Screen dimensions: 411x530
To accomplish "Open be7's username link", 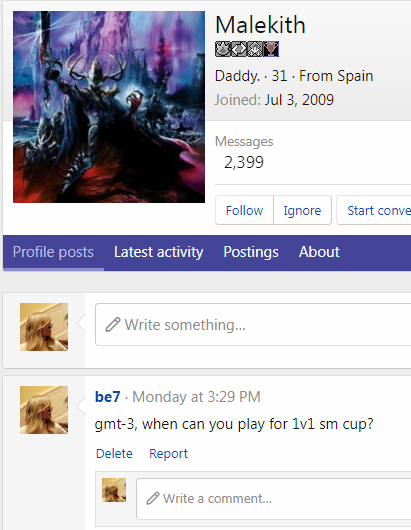I will [x=107, y=397].
